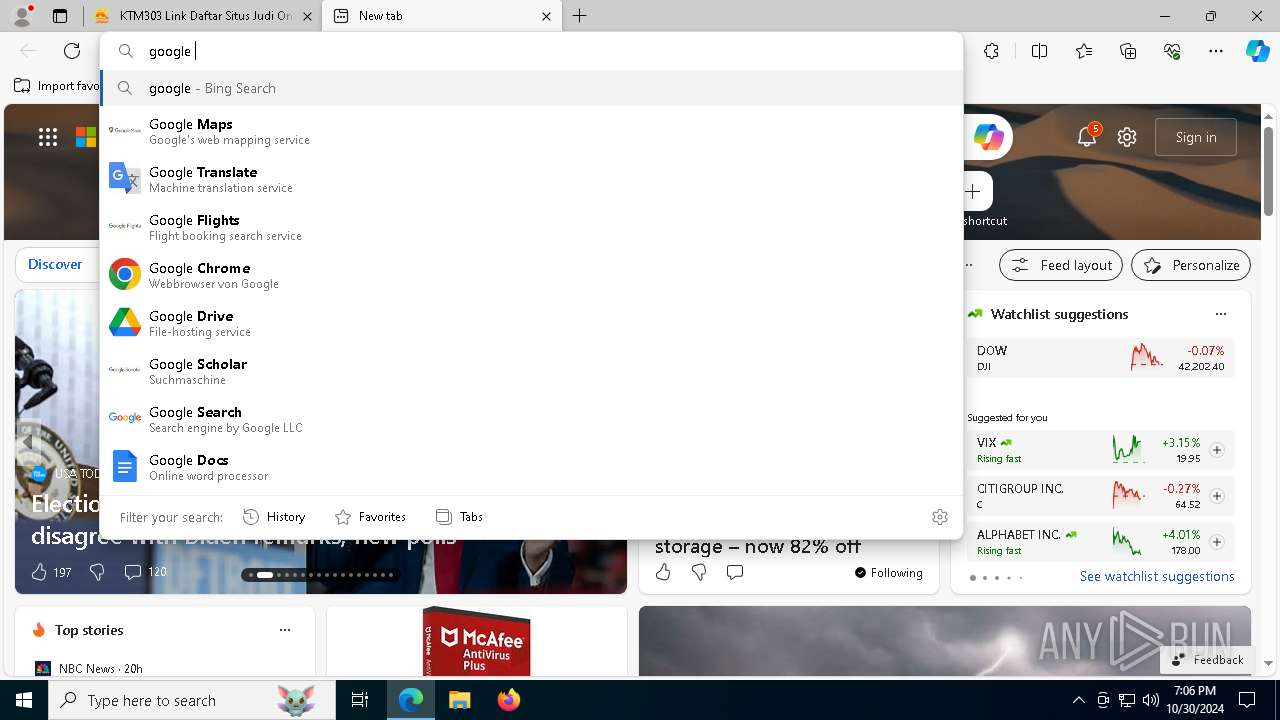Open Favorites star toolbar icon
The width and height of the screenshot is (1280, 720).
[x=1084, y=51]
